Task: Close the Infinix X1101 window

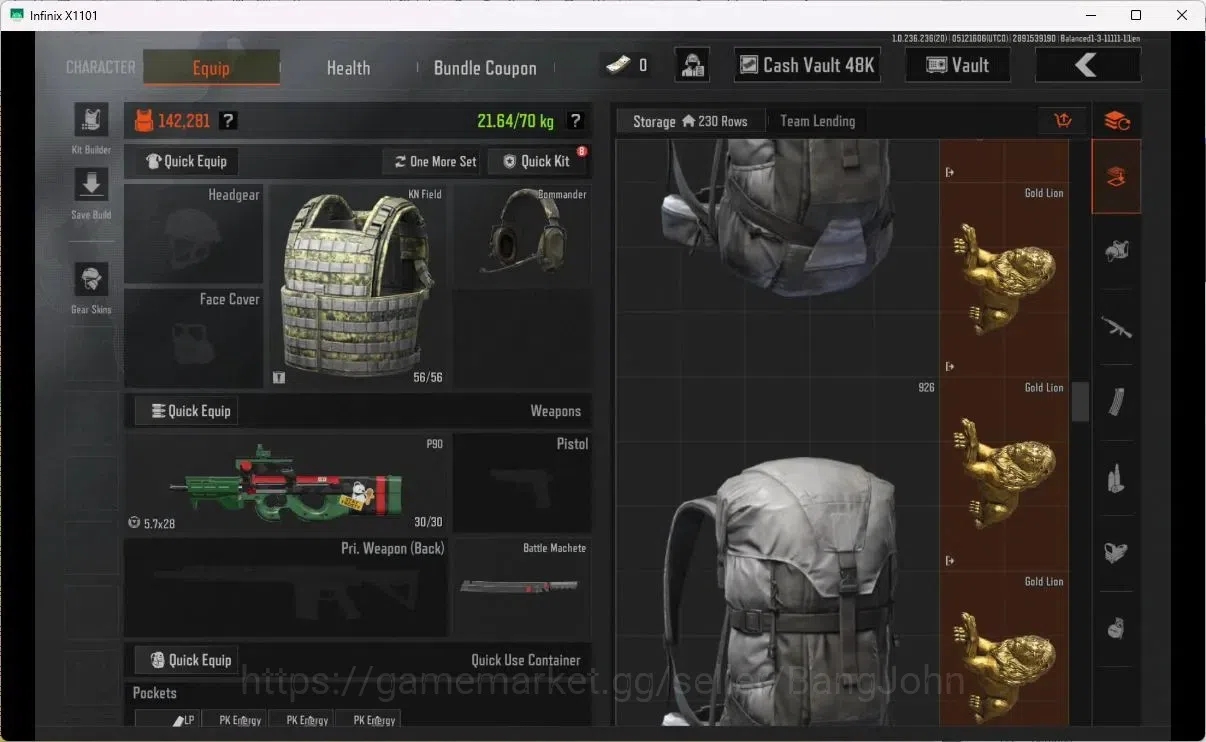Action: [1182, 15]
